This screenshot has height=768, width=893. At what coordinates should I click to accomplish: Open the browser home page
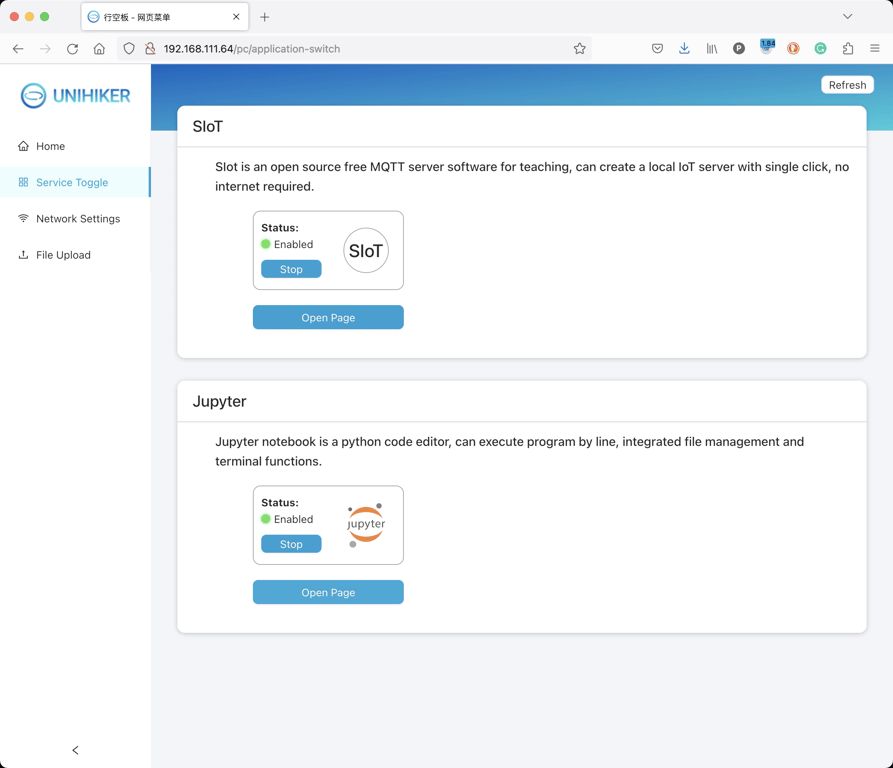99,49
